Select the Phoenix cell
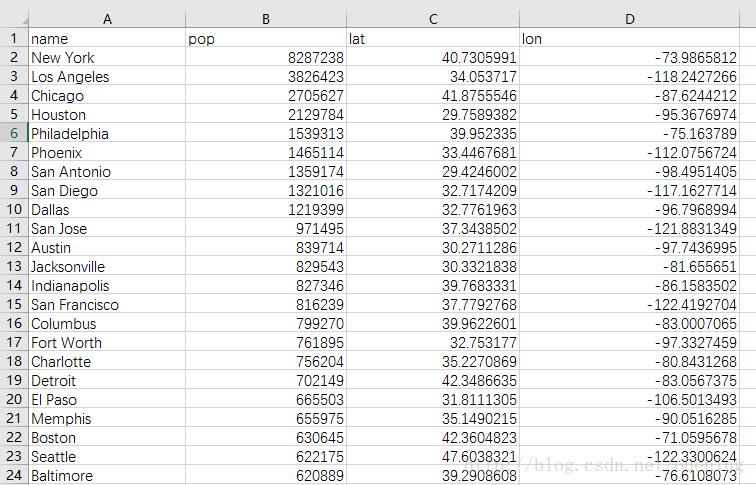Viewport: 756px width, 485px height. [x=107, y=152]
